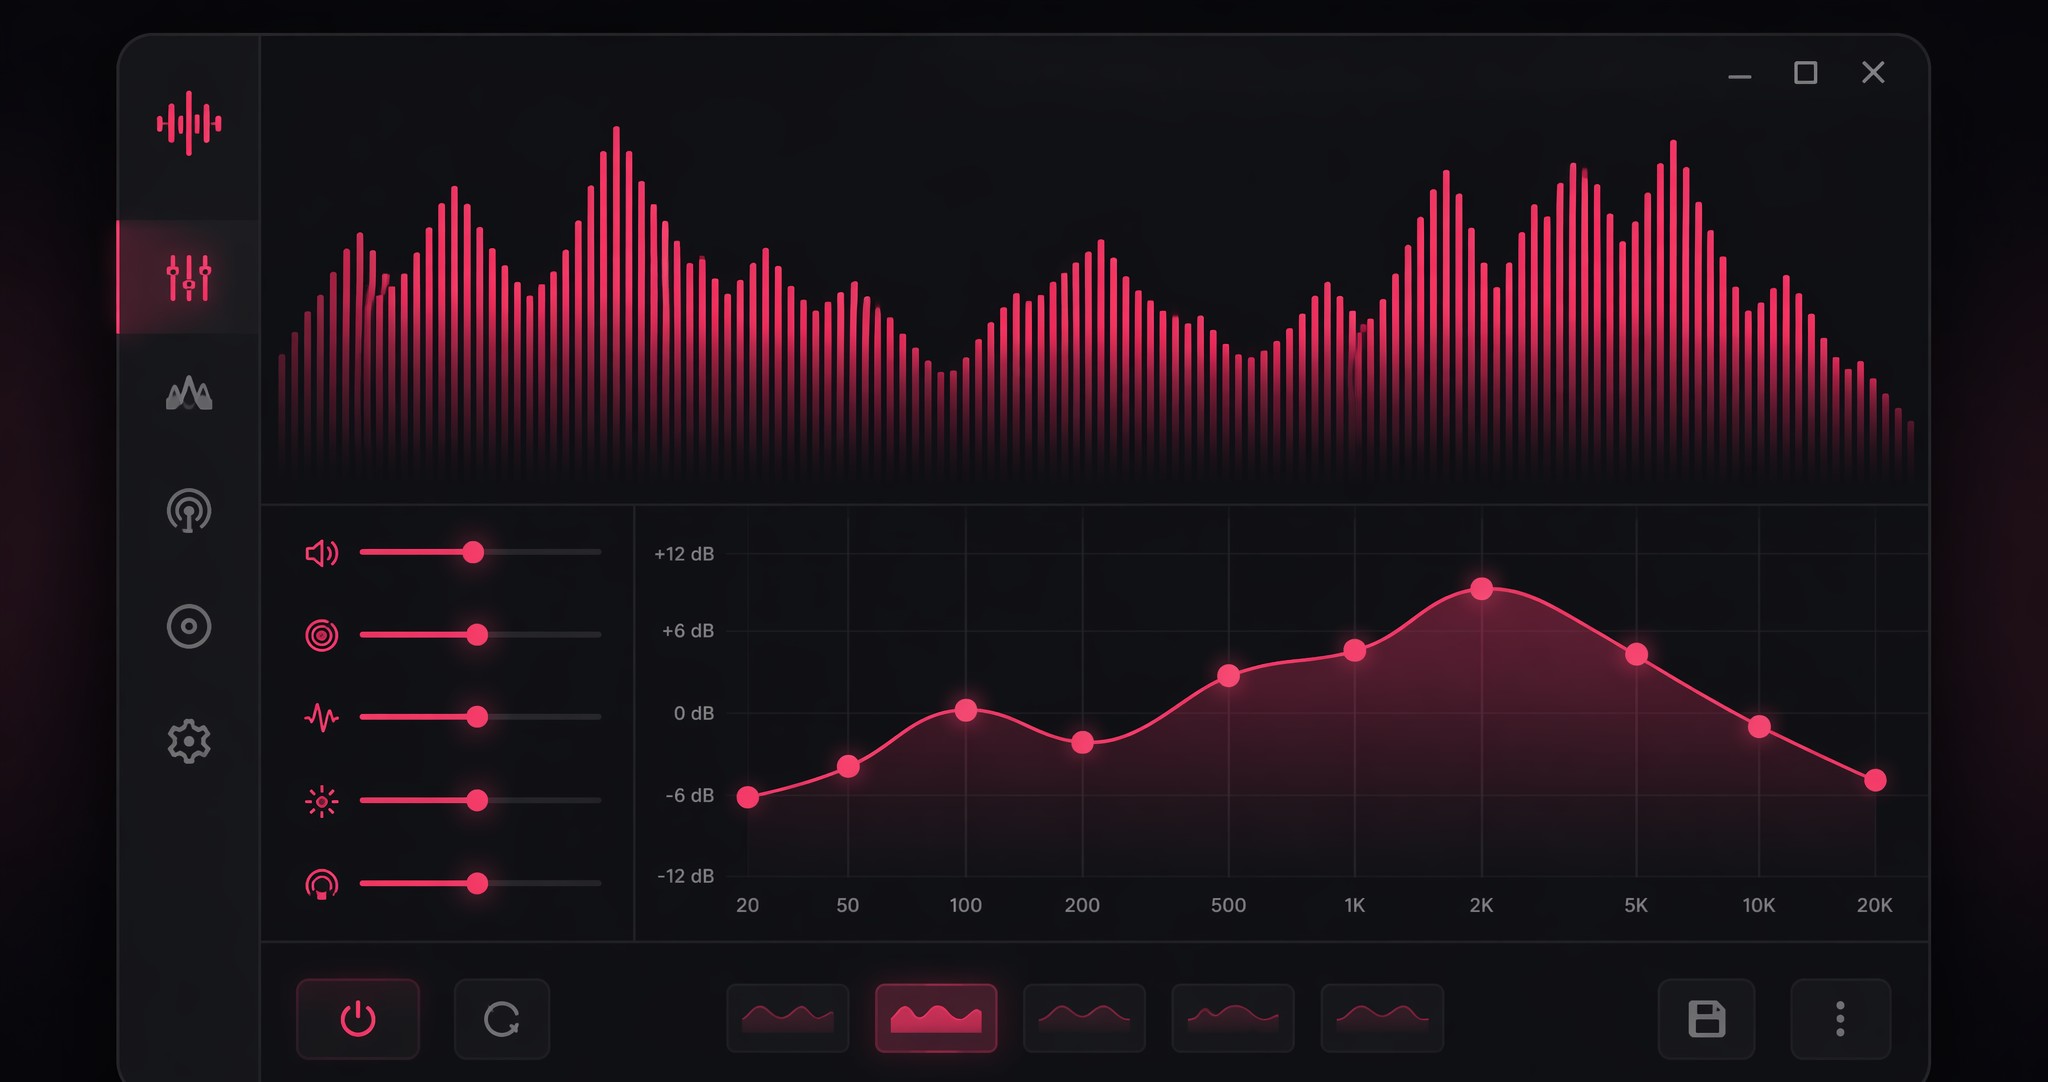
Task: Toggle the equalizer power button
Action: (358, 1019)
